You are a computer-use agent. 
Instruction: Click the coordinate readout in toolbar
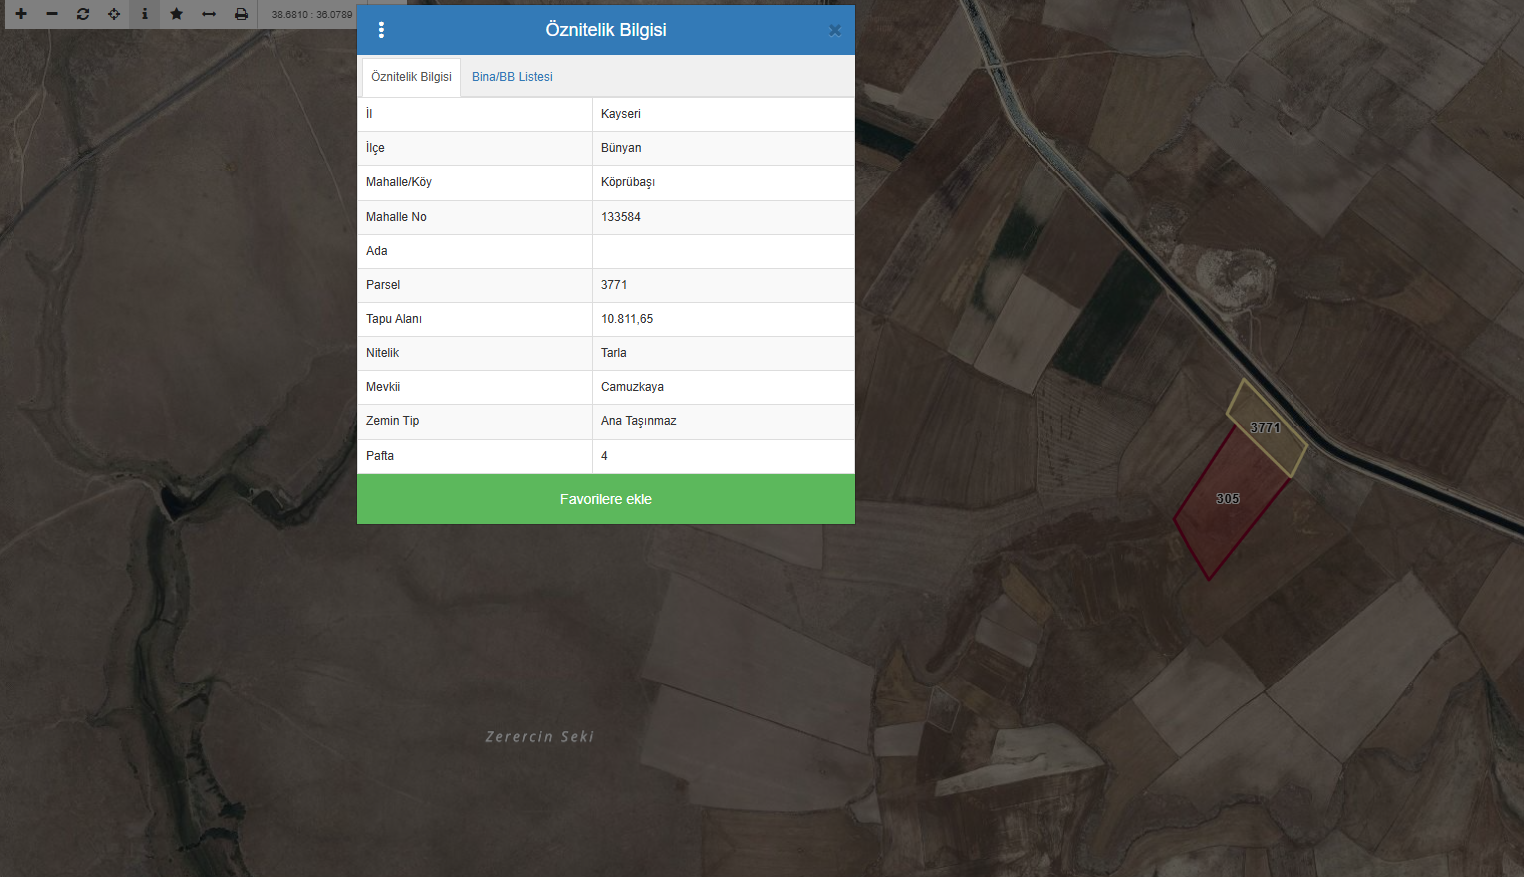tap(312, 15)
